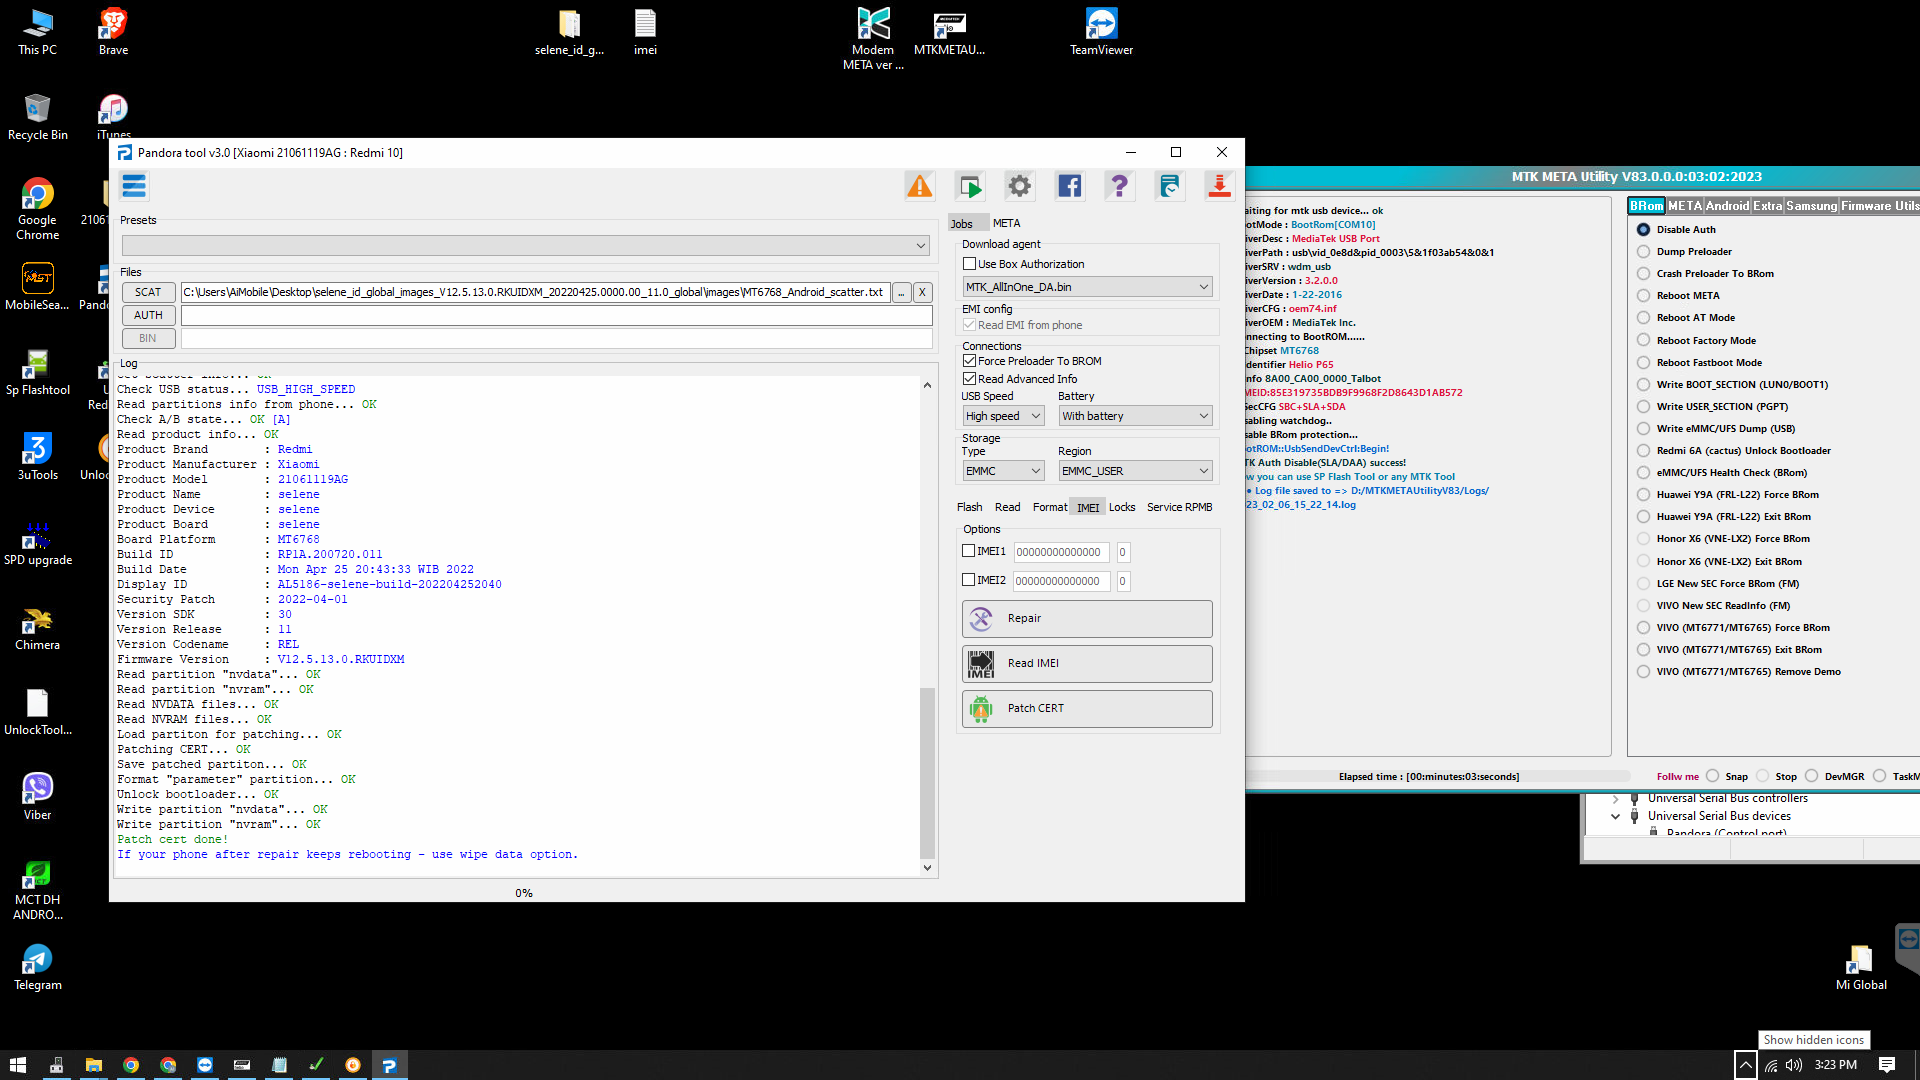The image size is (1920, 1080).
Task: Open File Explorer from the taskbar
Action: [93, 1065]
